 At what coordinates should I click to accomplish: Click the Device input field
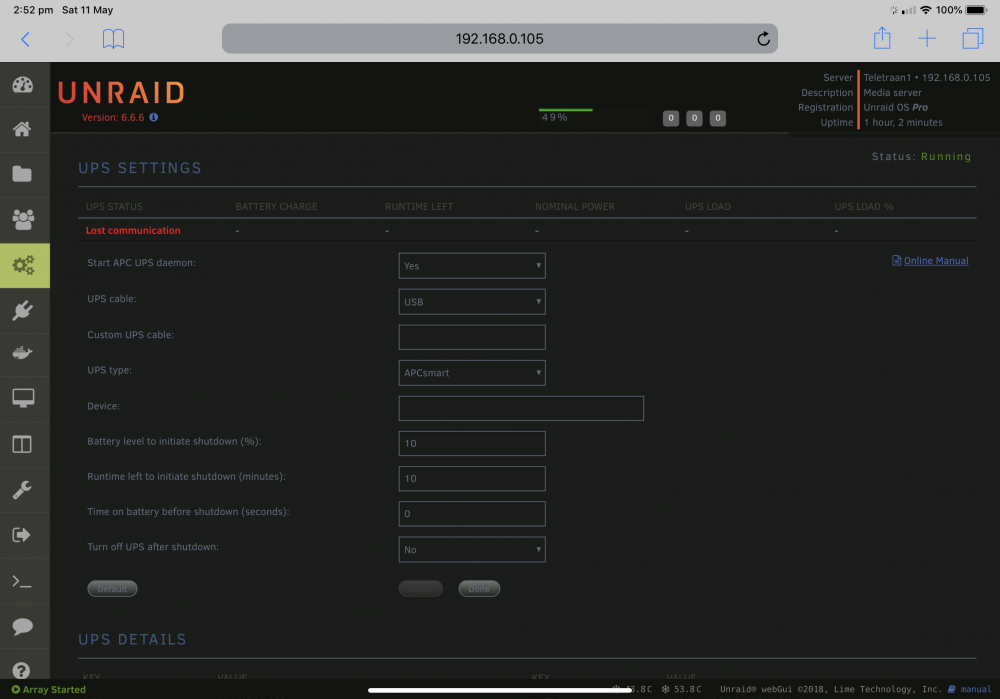[521, 408]
